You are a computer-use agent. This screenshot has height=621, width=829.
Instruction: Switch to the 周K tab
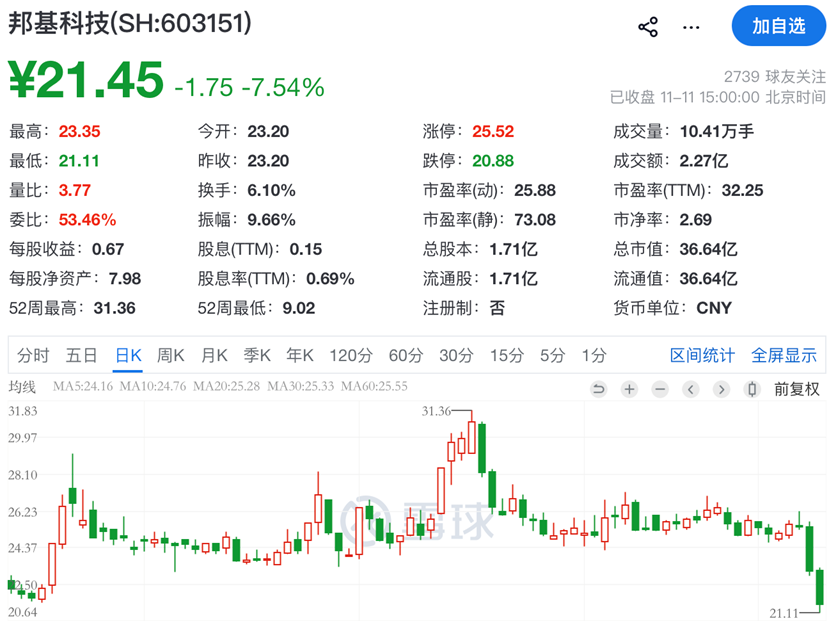(169, 355)
